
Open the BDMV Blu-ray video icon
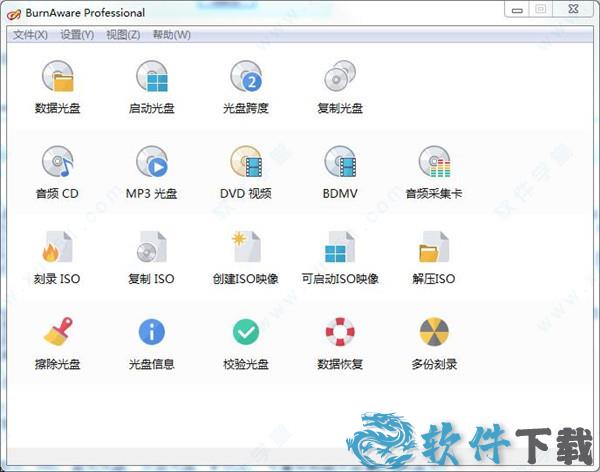(340, 161)
